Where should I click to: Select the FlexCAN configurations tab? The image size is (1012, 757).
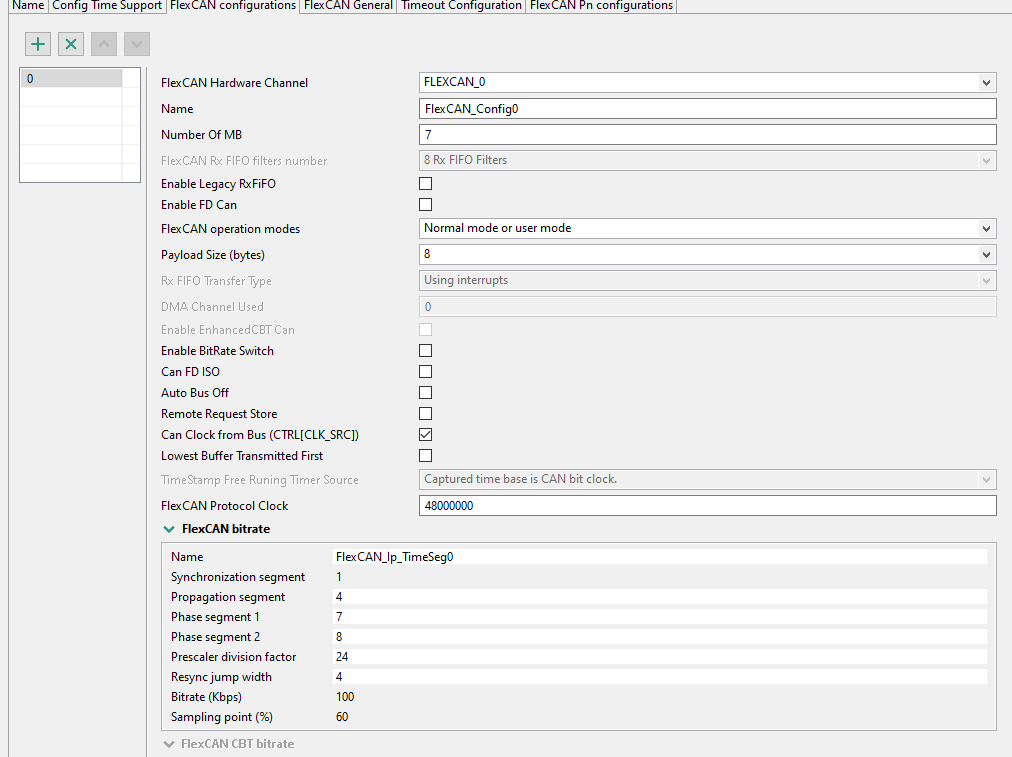pos(233,6)
